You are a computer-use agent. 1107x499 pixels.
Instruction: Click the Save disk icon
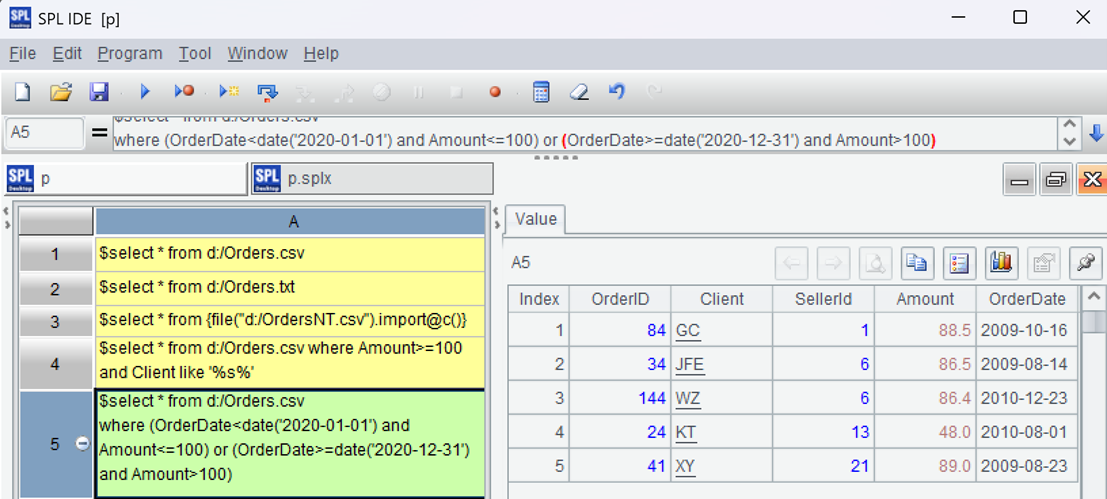[x=99, y=92]
